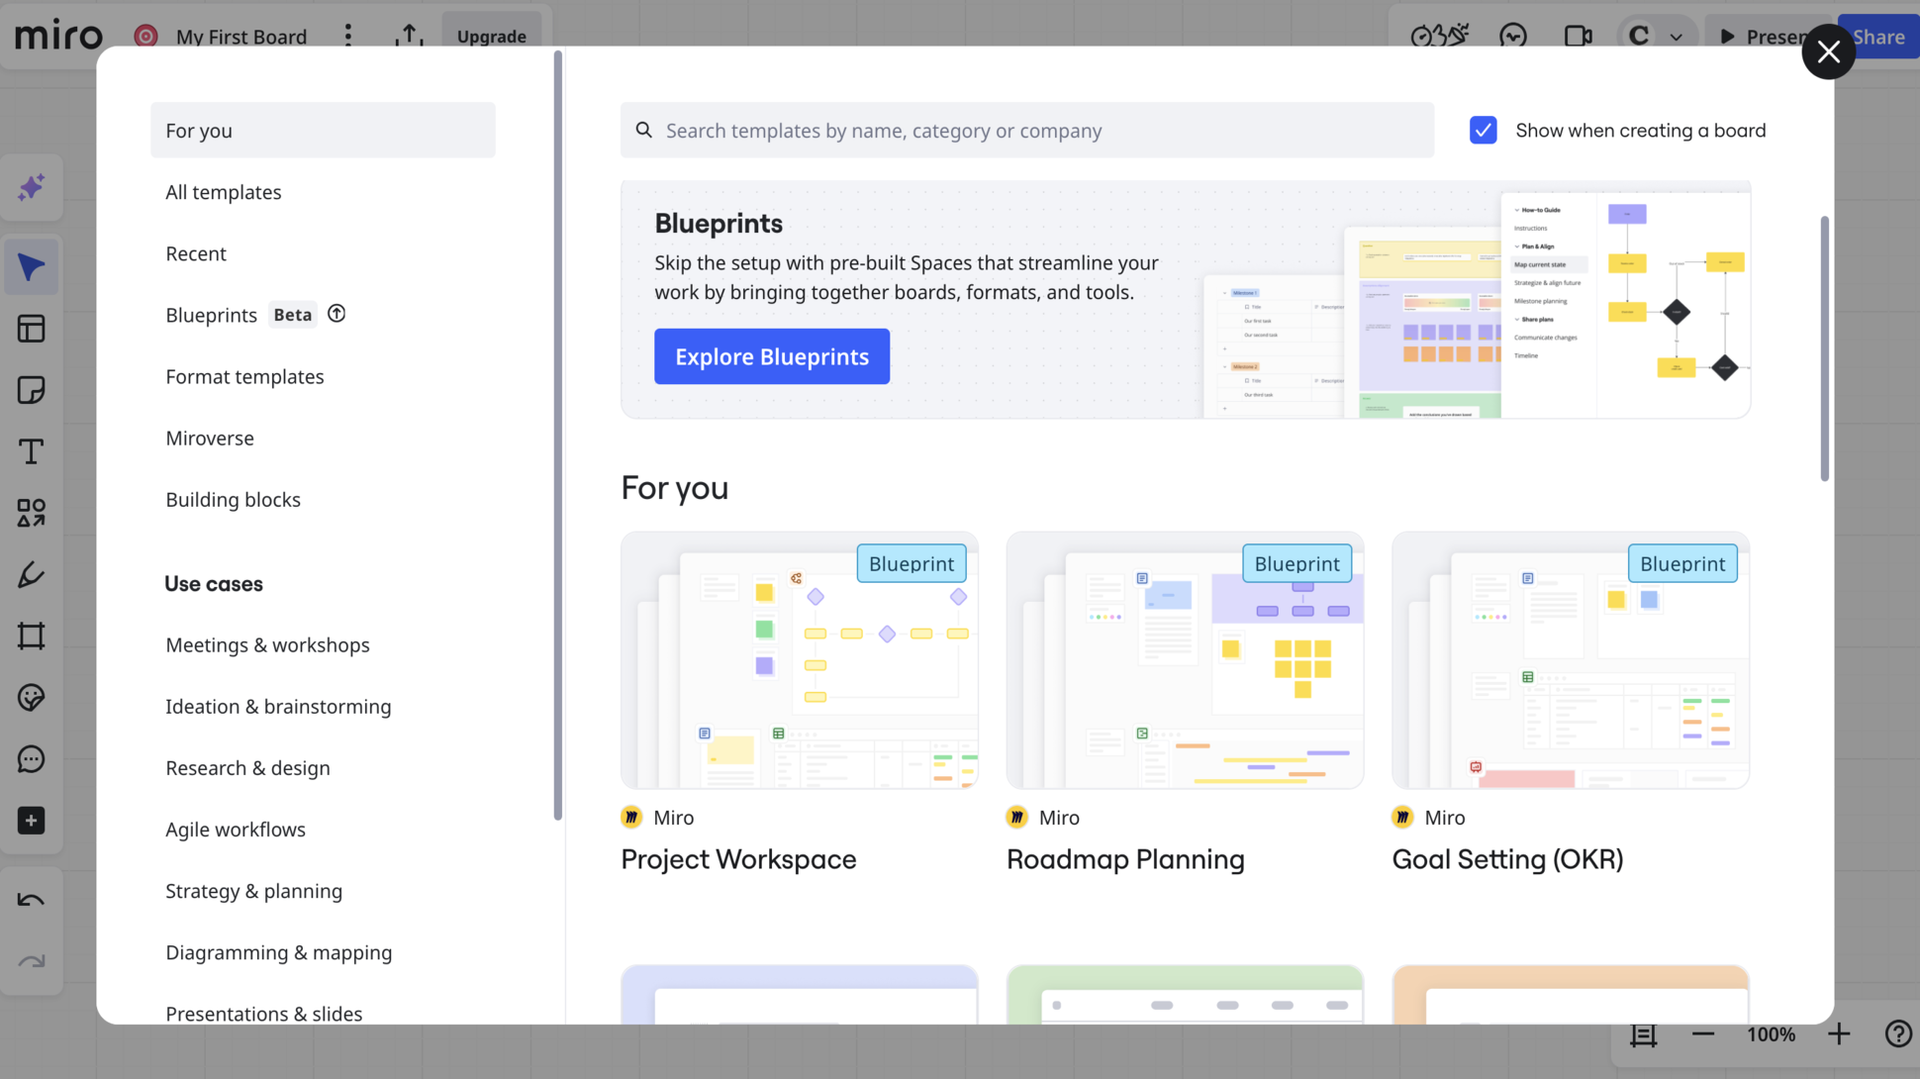Open the templates panel icon
The height and width of the screenshot is (1079, 1920).
click(x=31, y=329)
